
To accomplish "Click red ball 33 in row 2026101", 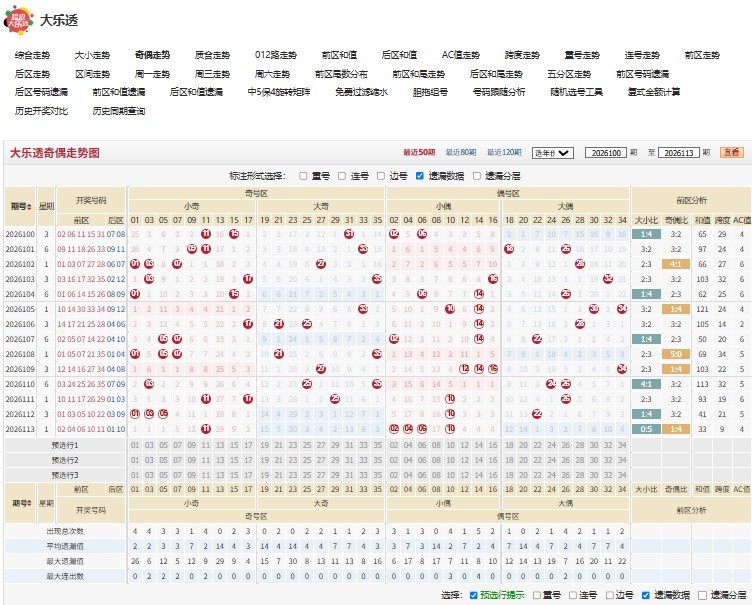I will pyautogui.click(x=363, y=249).
